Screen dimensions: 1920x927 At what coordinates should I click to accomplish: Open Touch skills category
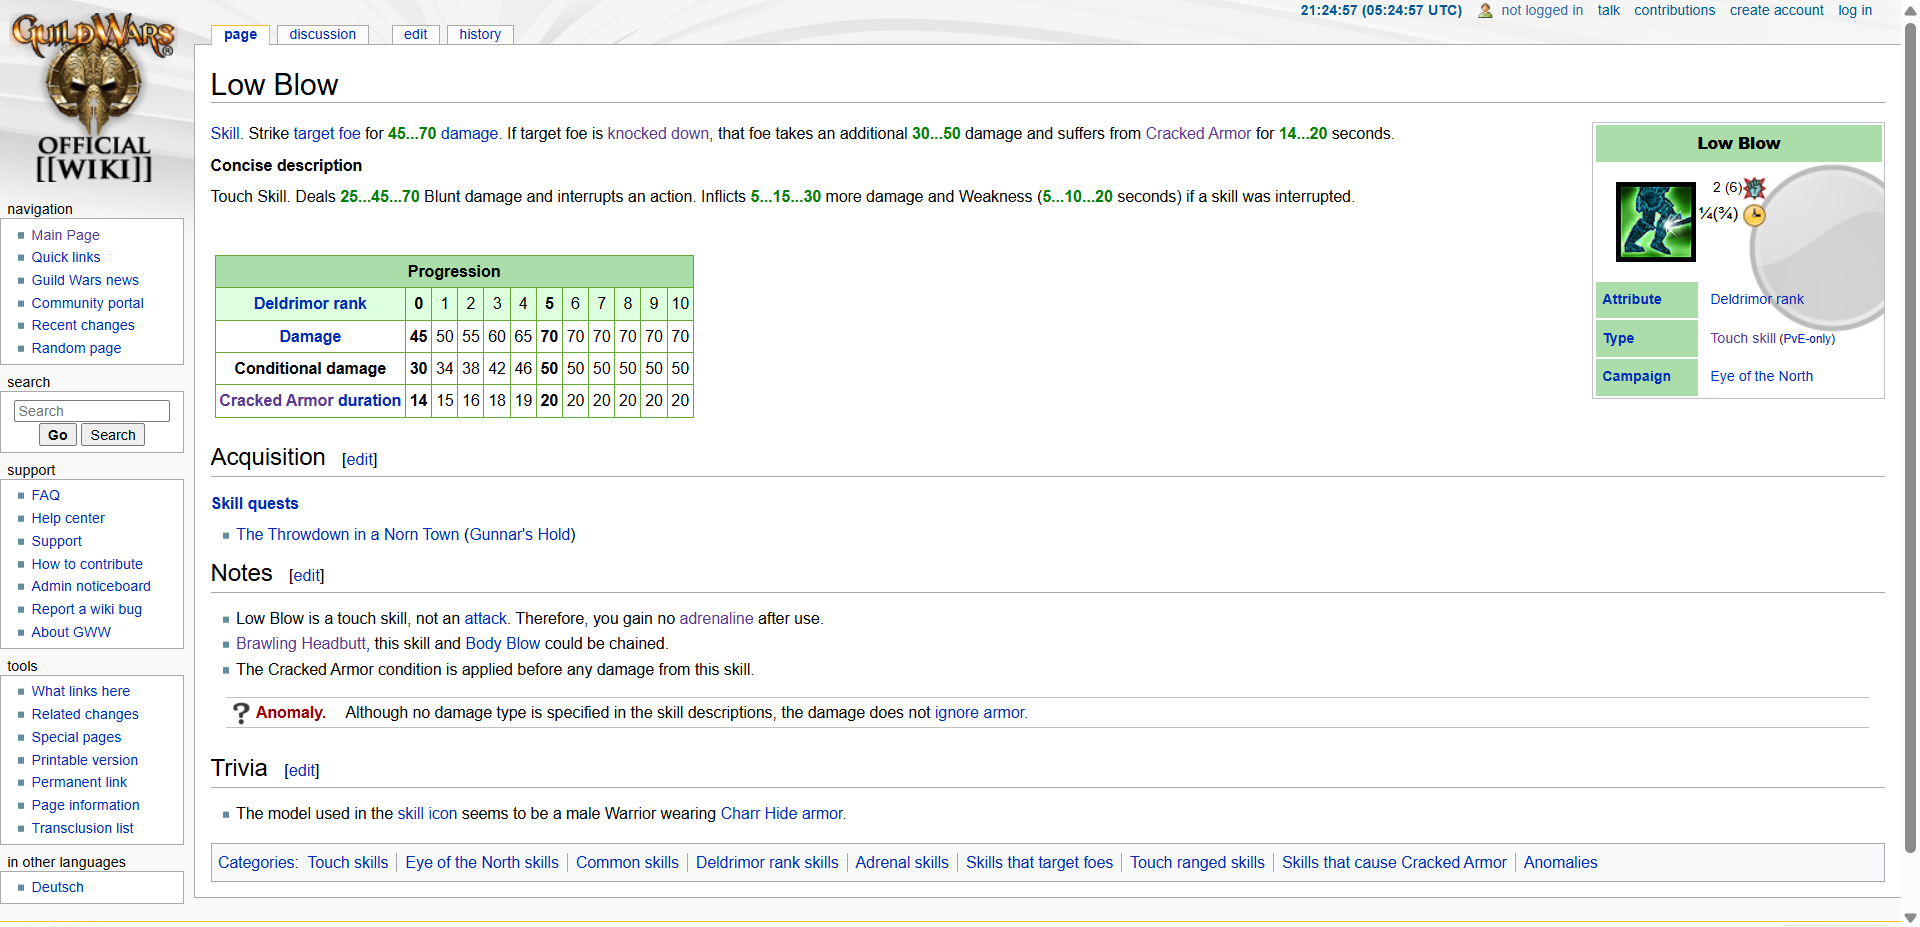348,862
